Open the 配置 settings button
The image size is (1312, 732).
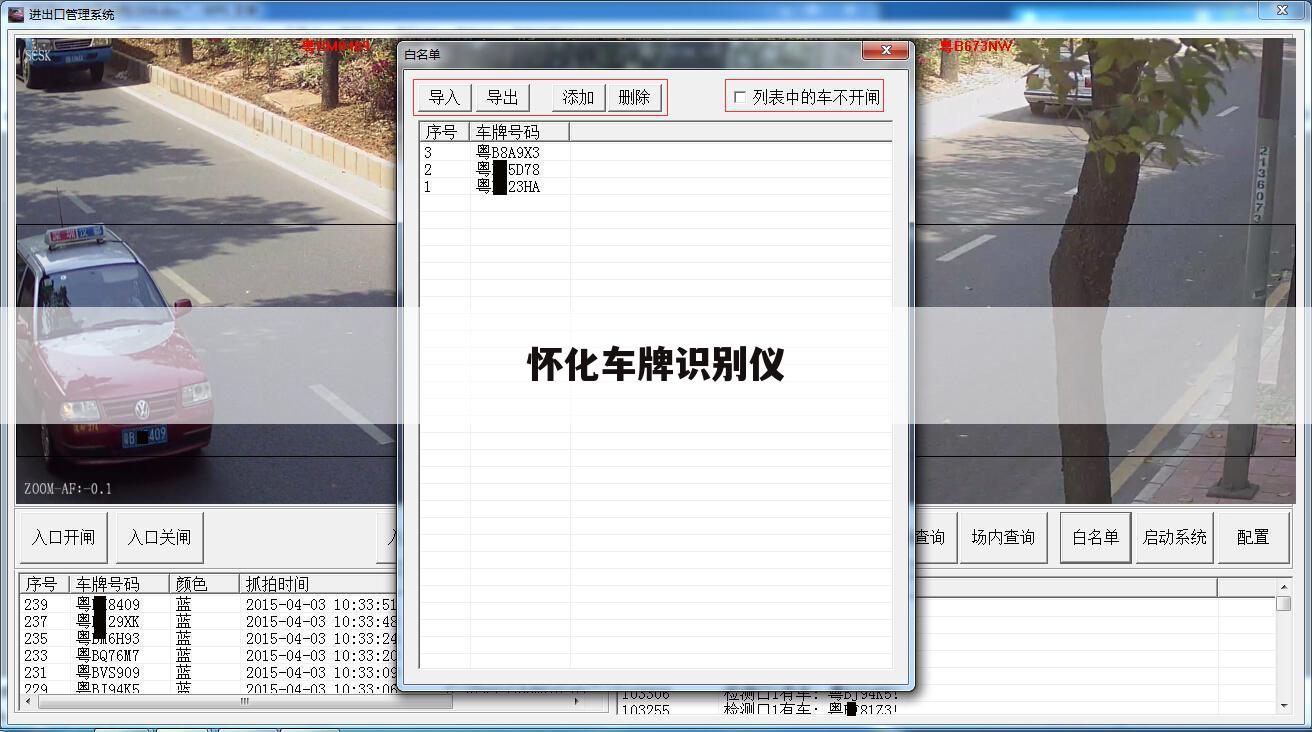[1253, 538]
